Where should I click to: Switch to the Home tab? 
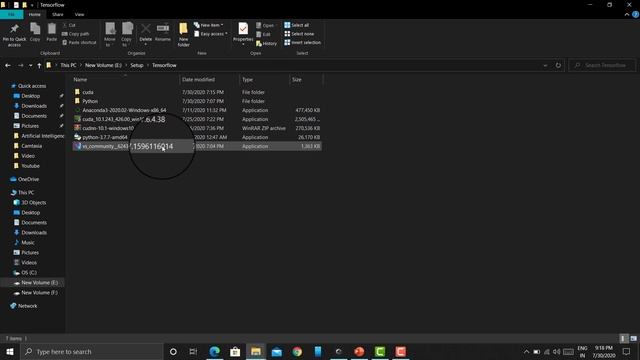35,14
